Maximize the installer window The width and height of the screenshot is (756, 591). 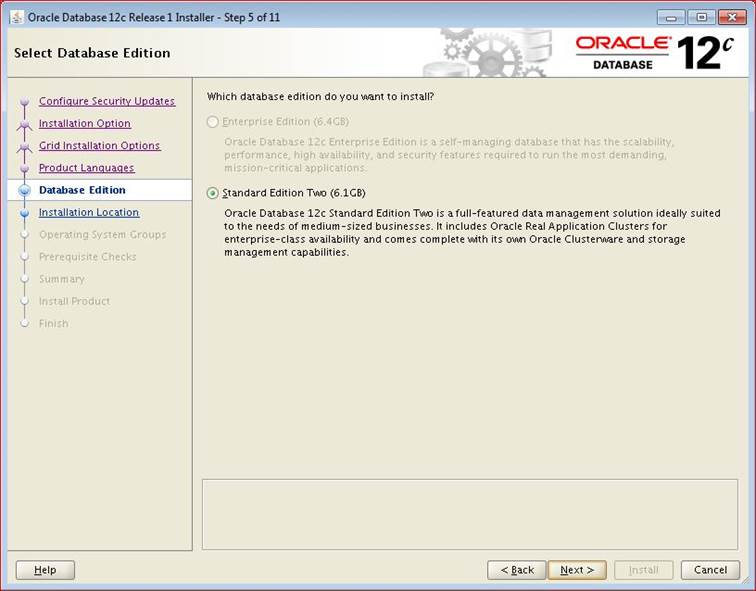pos(702,18)
